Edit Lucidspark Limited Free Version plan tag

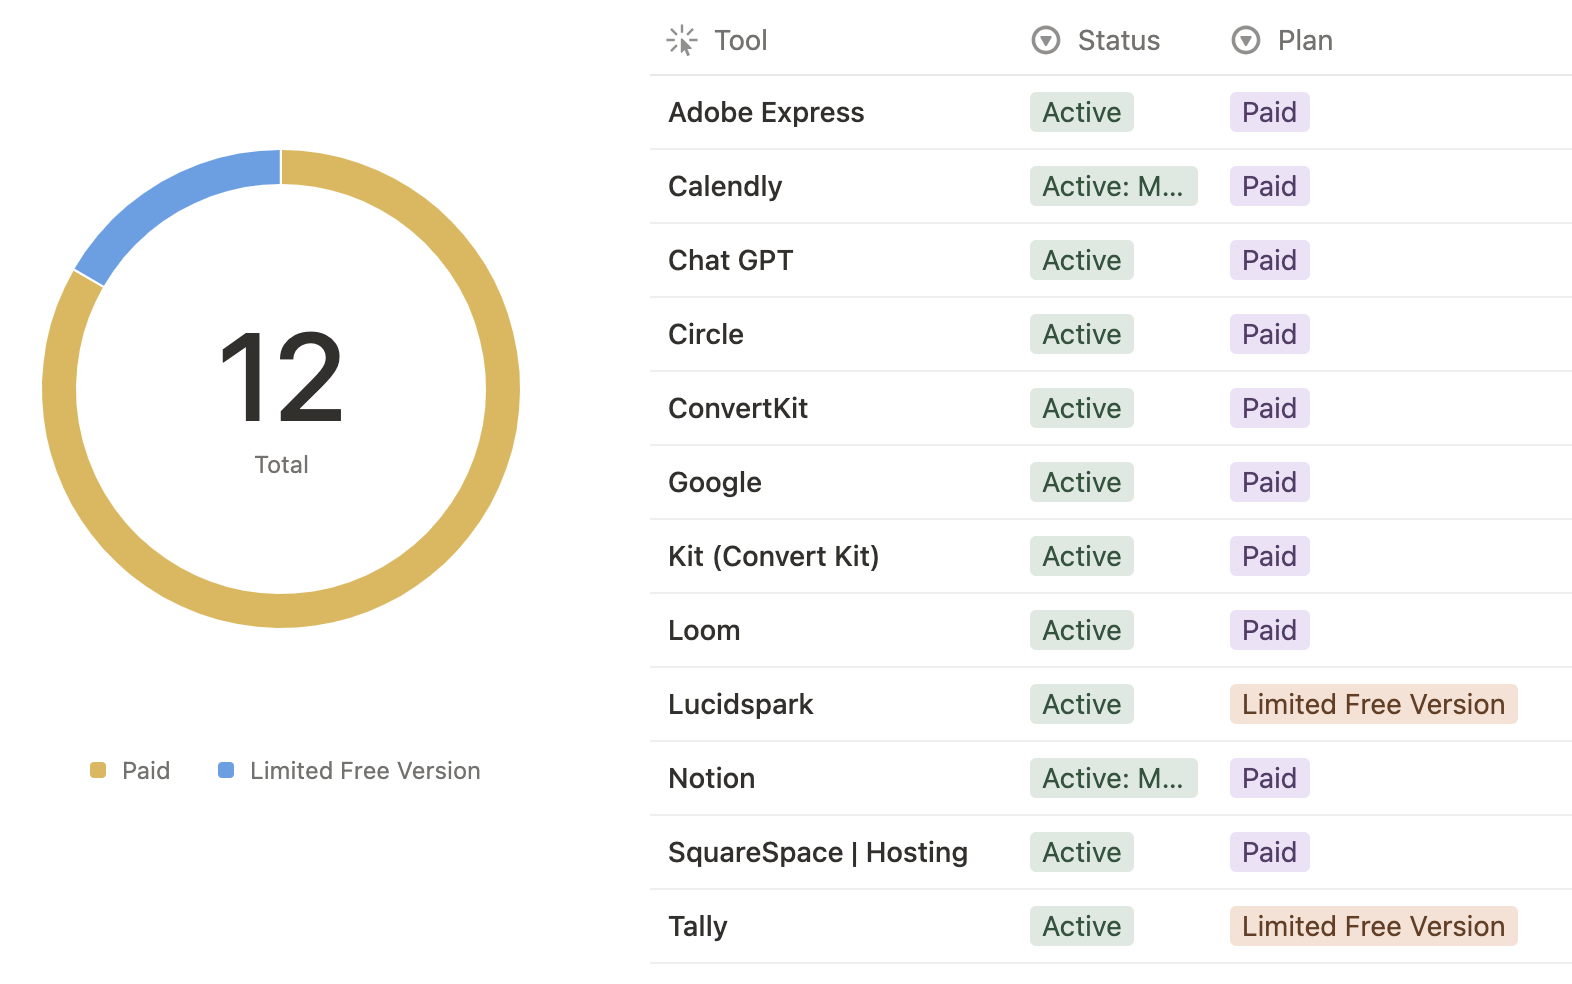[1374, 704]
